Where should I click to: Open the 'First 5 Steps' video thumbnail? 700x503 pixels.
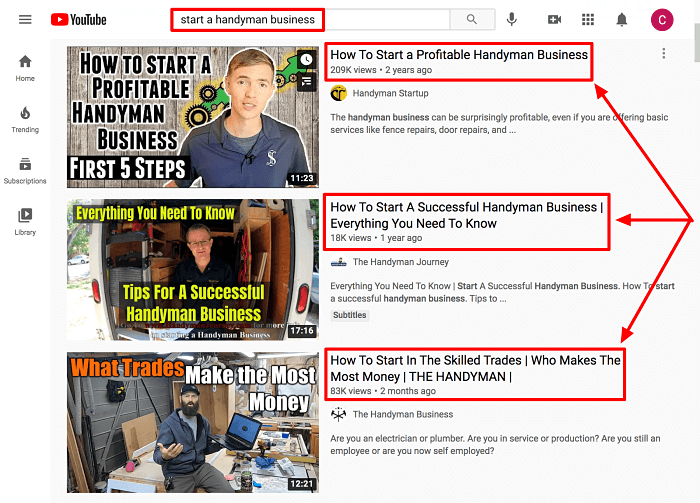coord(193,117)
